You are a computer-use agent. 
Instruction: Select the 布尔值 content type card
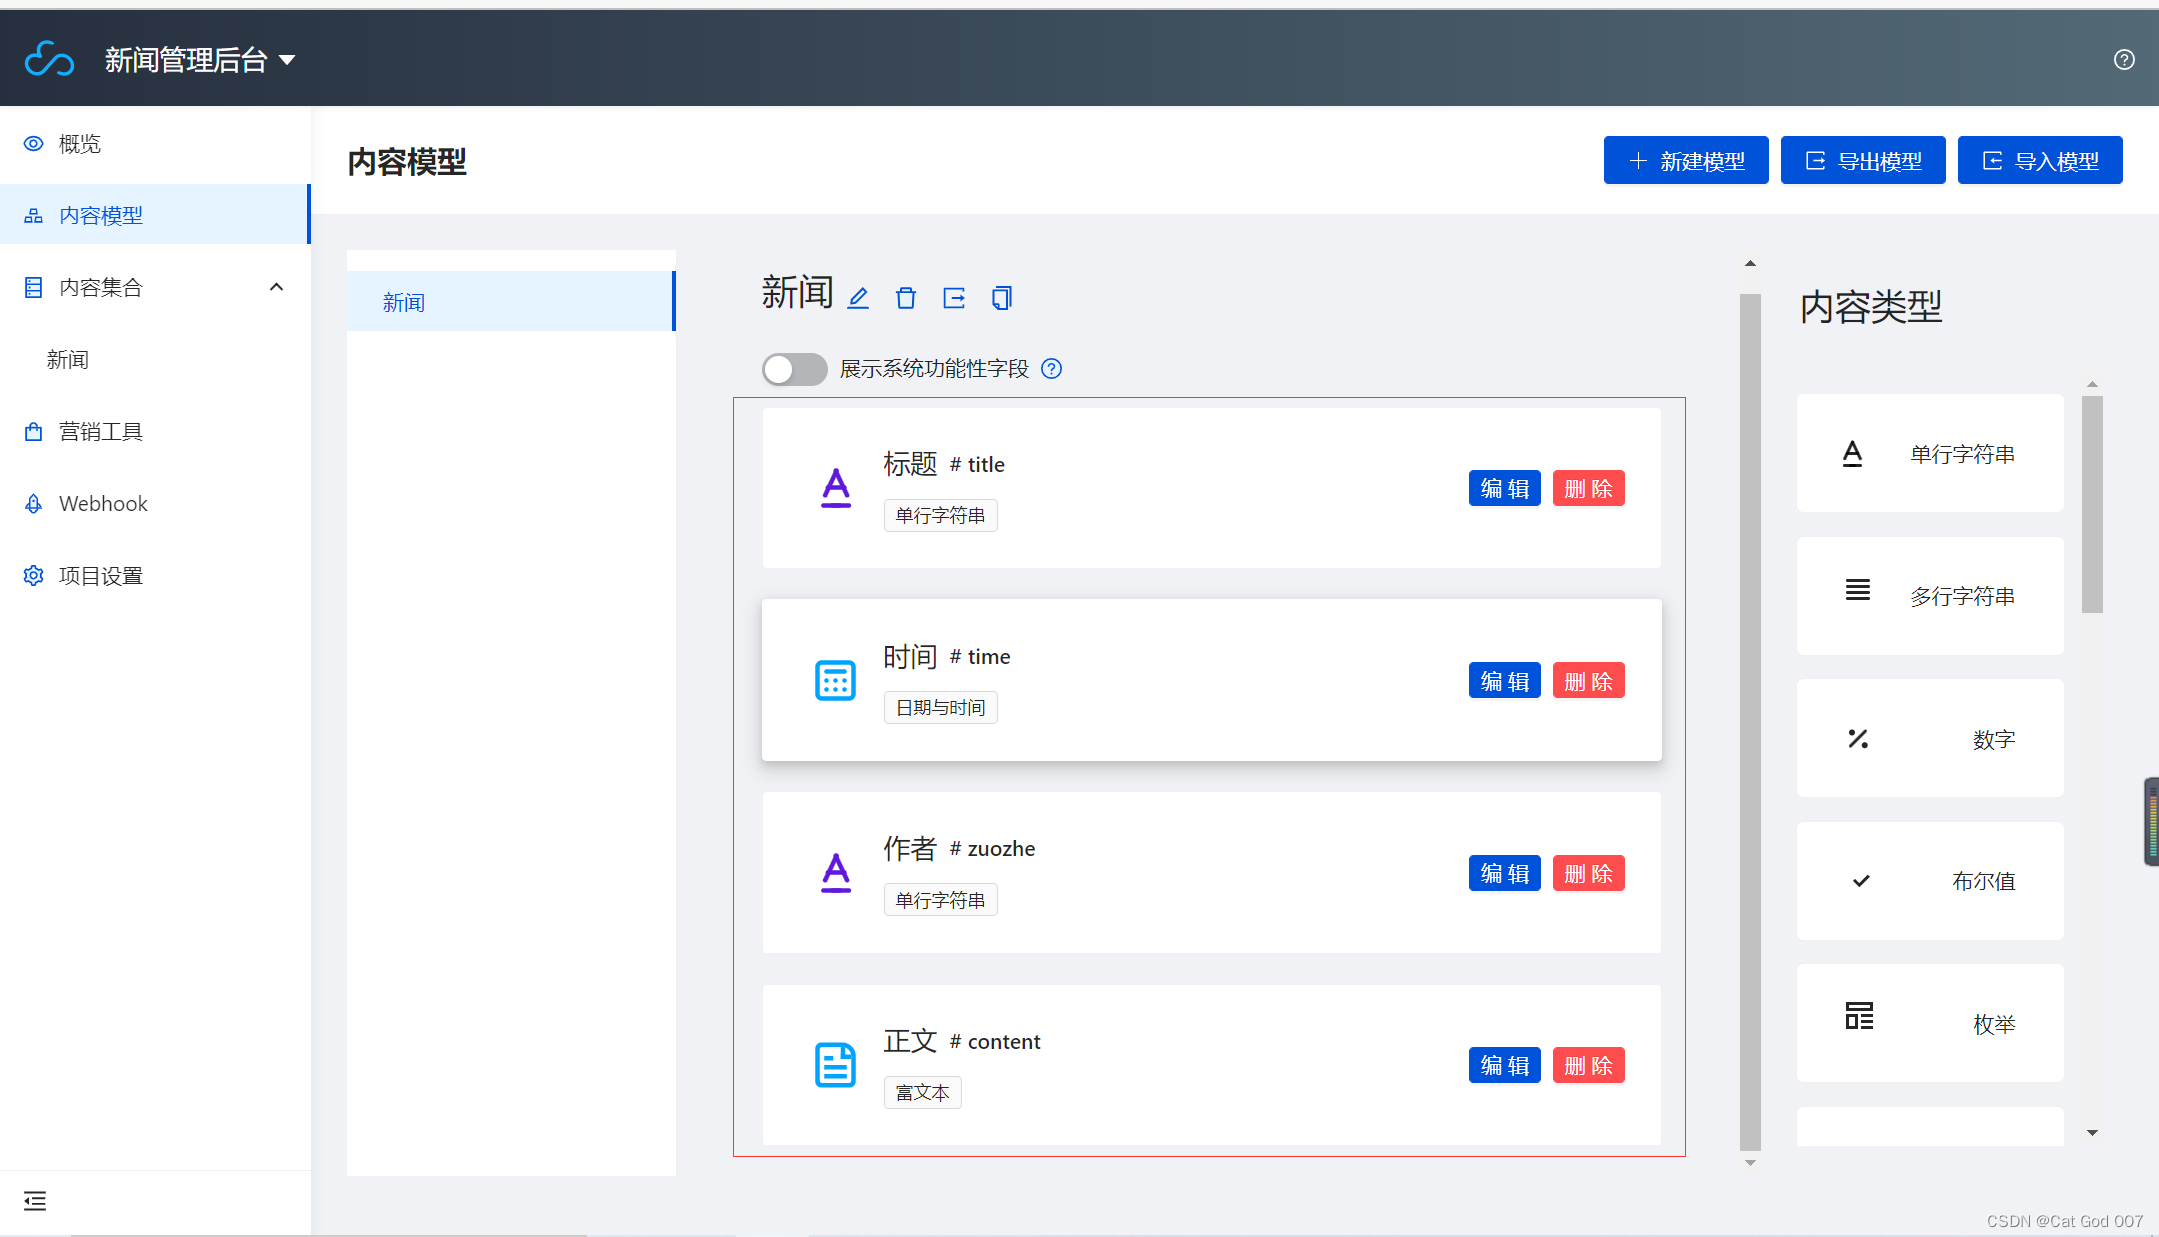click(x=1929, y=881)
